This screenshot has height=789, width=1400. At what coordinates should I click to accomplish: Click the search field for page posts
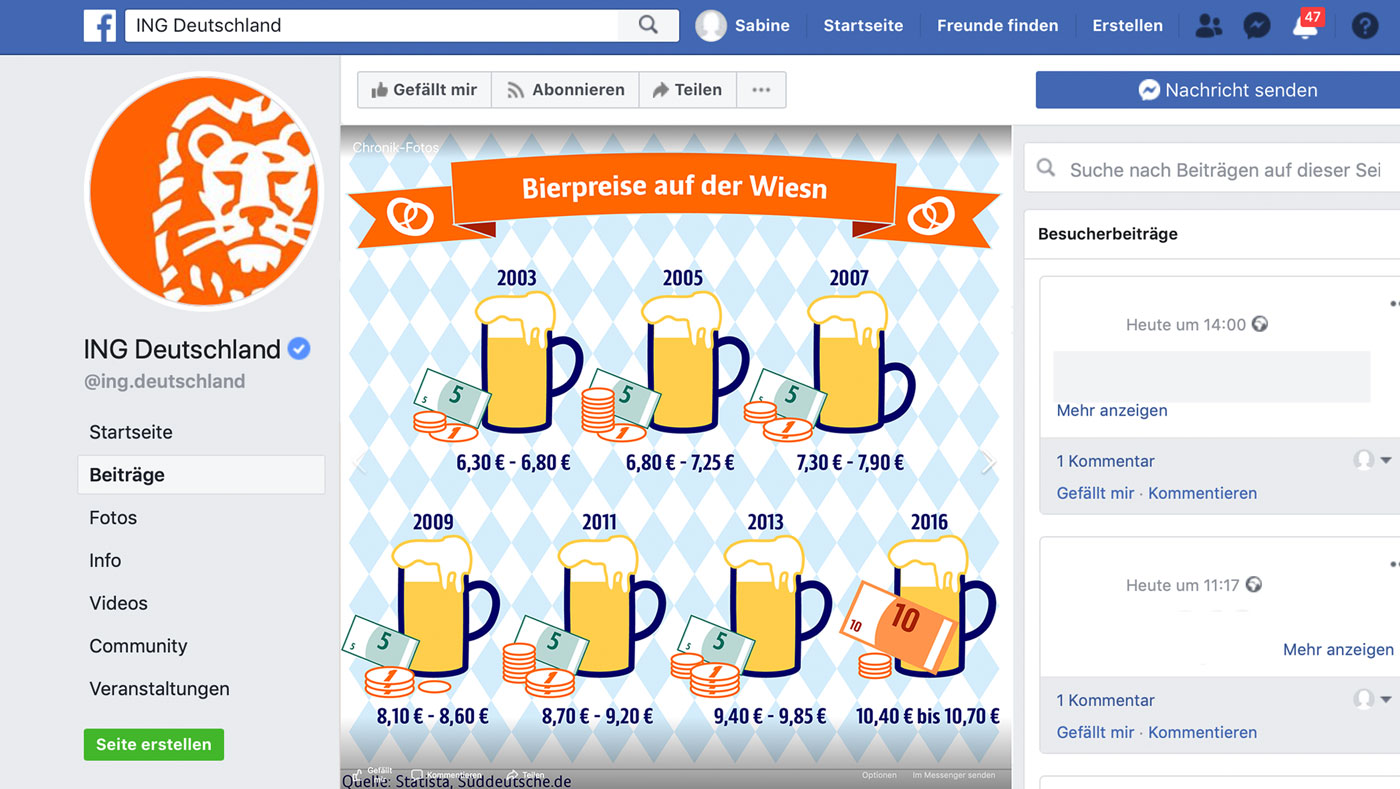tap(1224, 170)
